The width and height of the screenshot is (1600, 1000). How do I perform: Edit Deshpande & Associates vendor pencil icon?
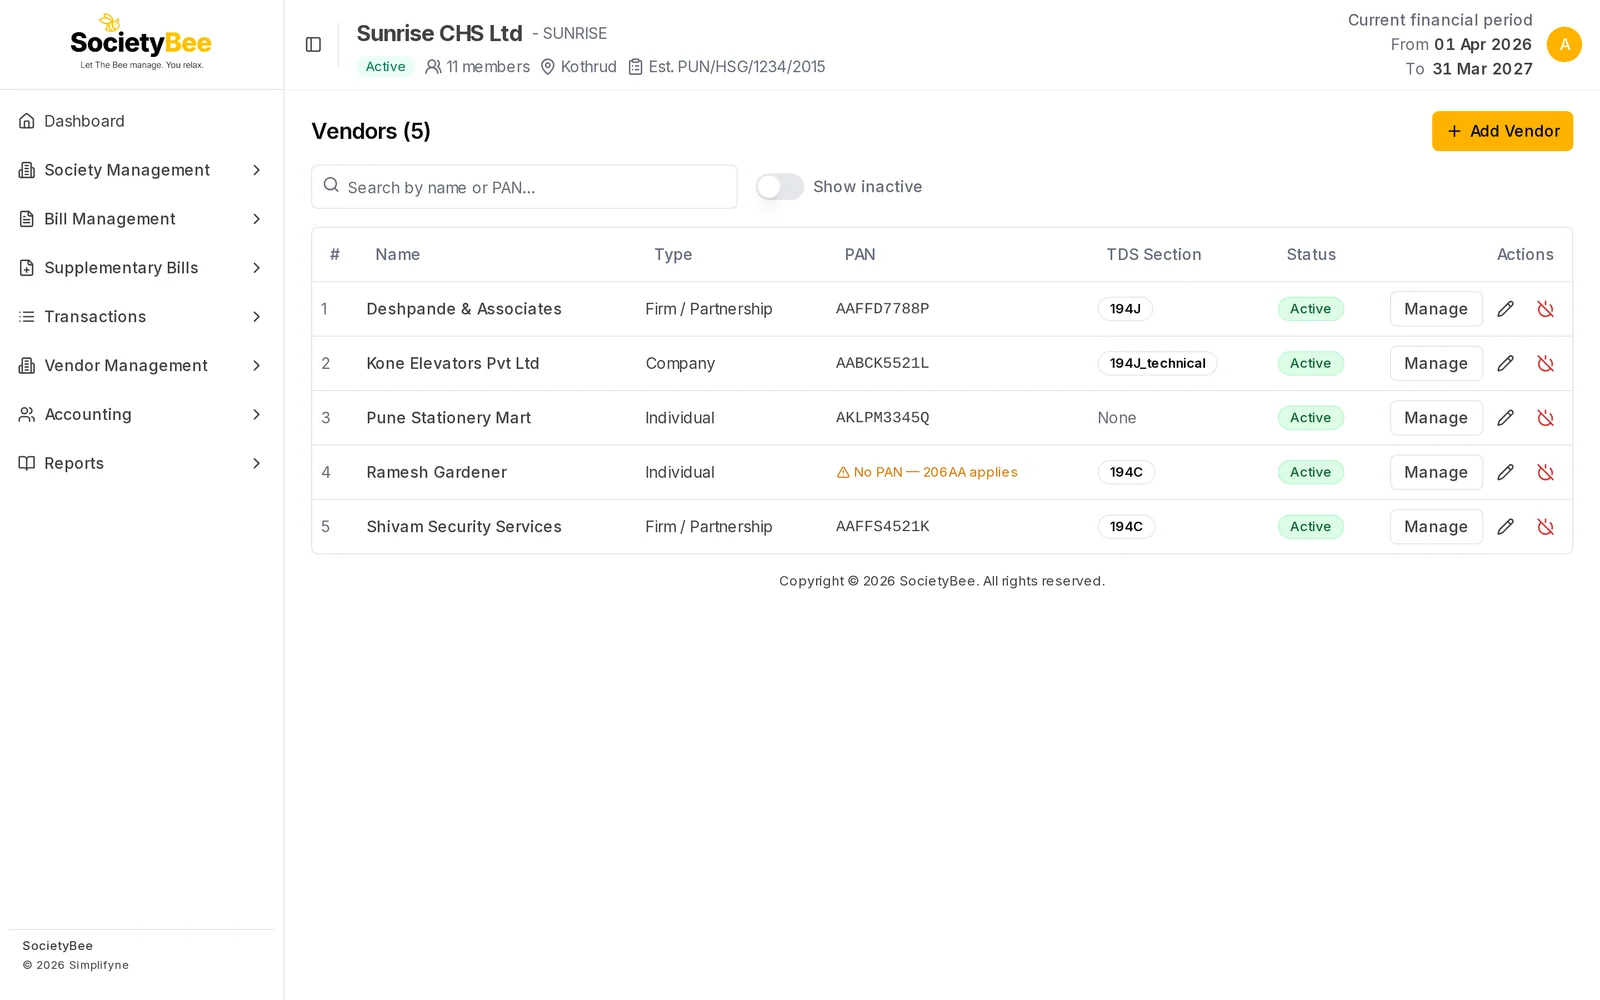click(x=1505, y=309)
